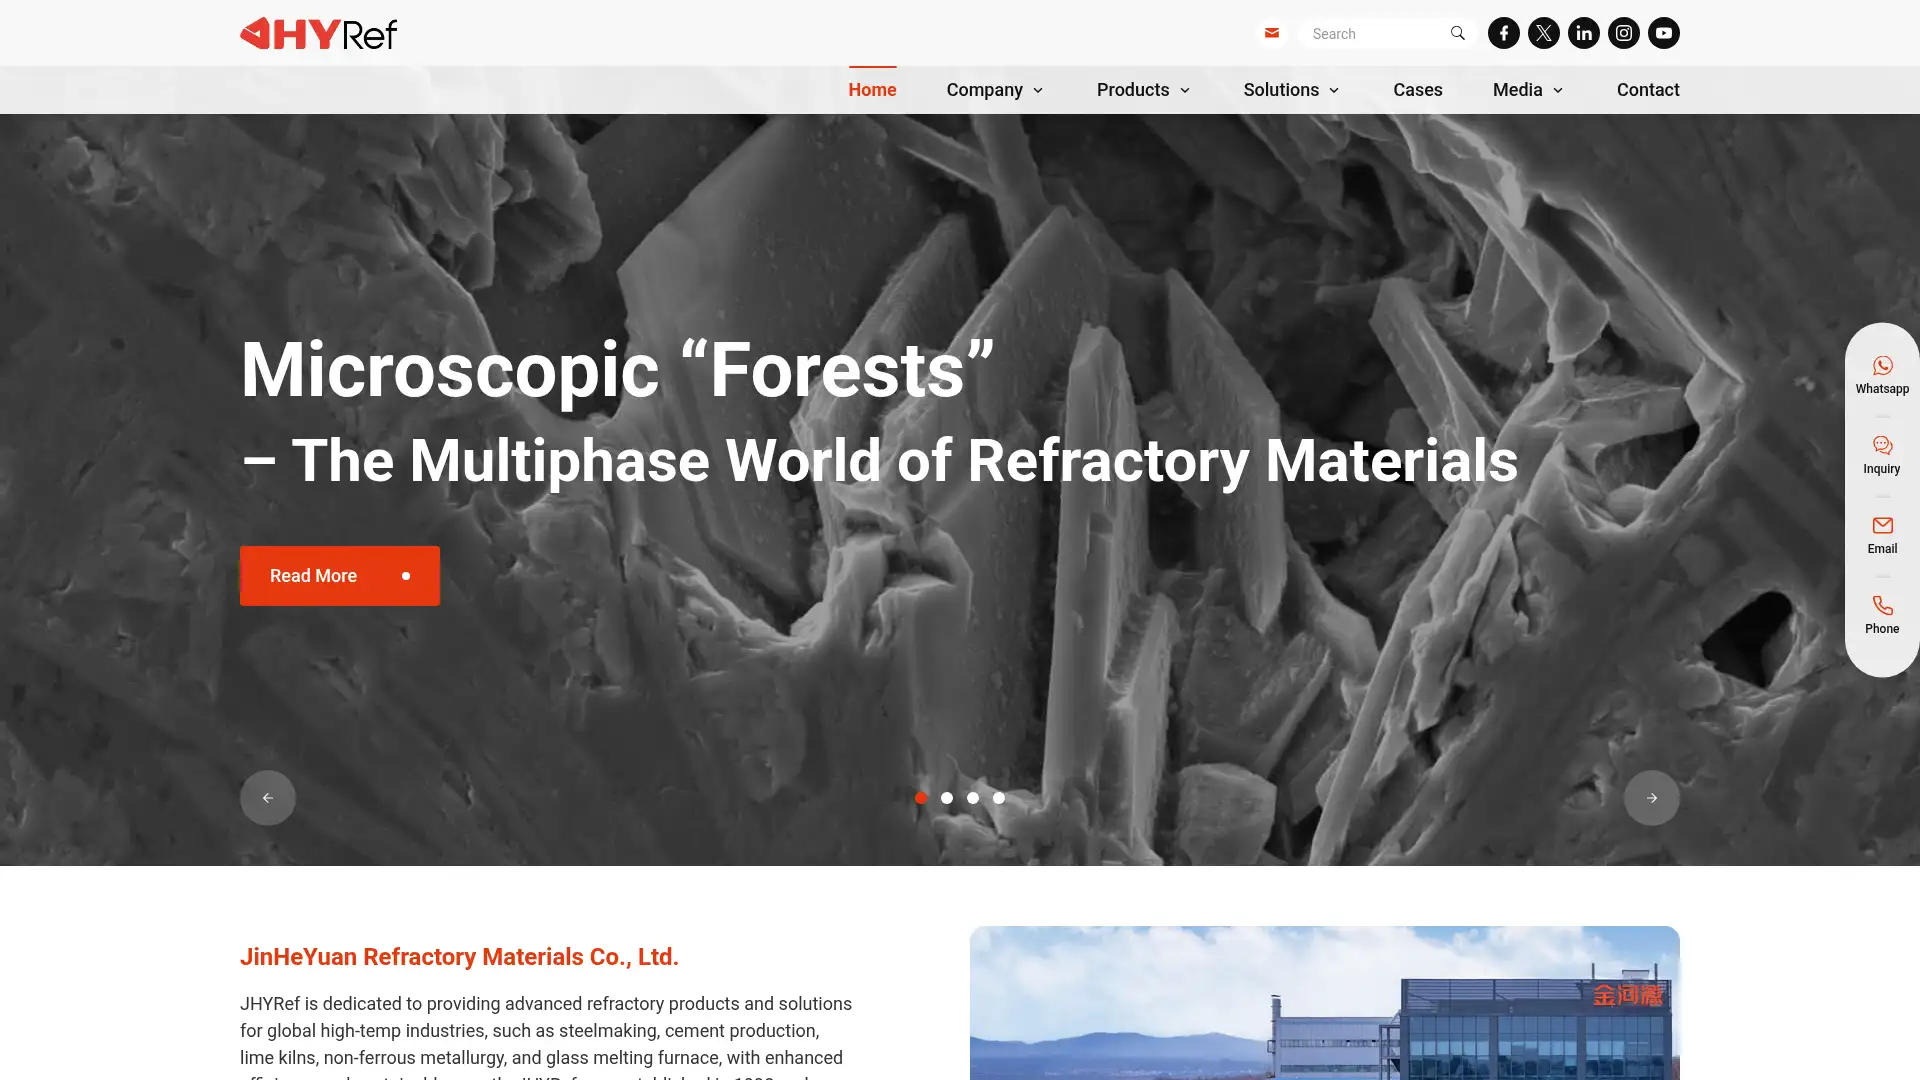Select the third carousel slide dot
The width and height of the screenshot is (1920, 1080).
(x=972, y=798)
